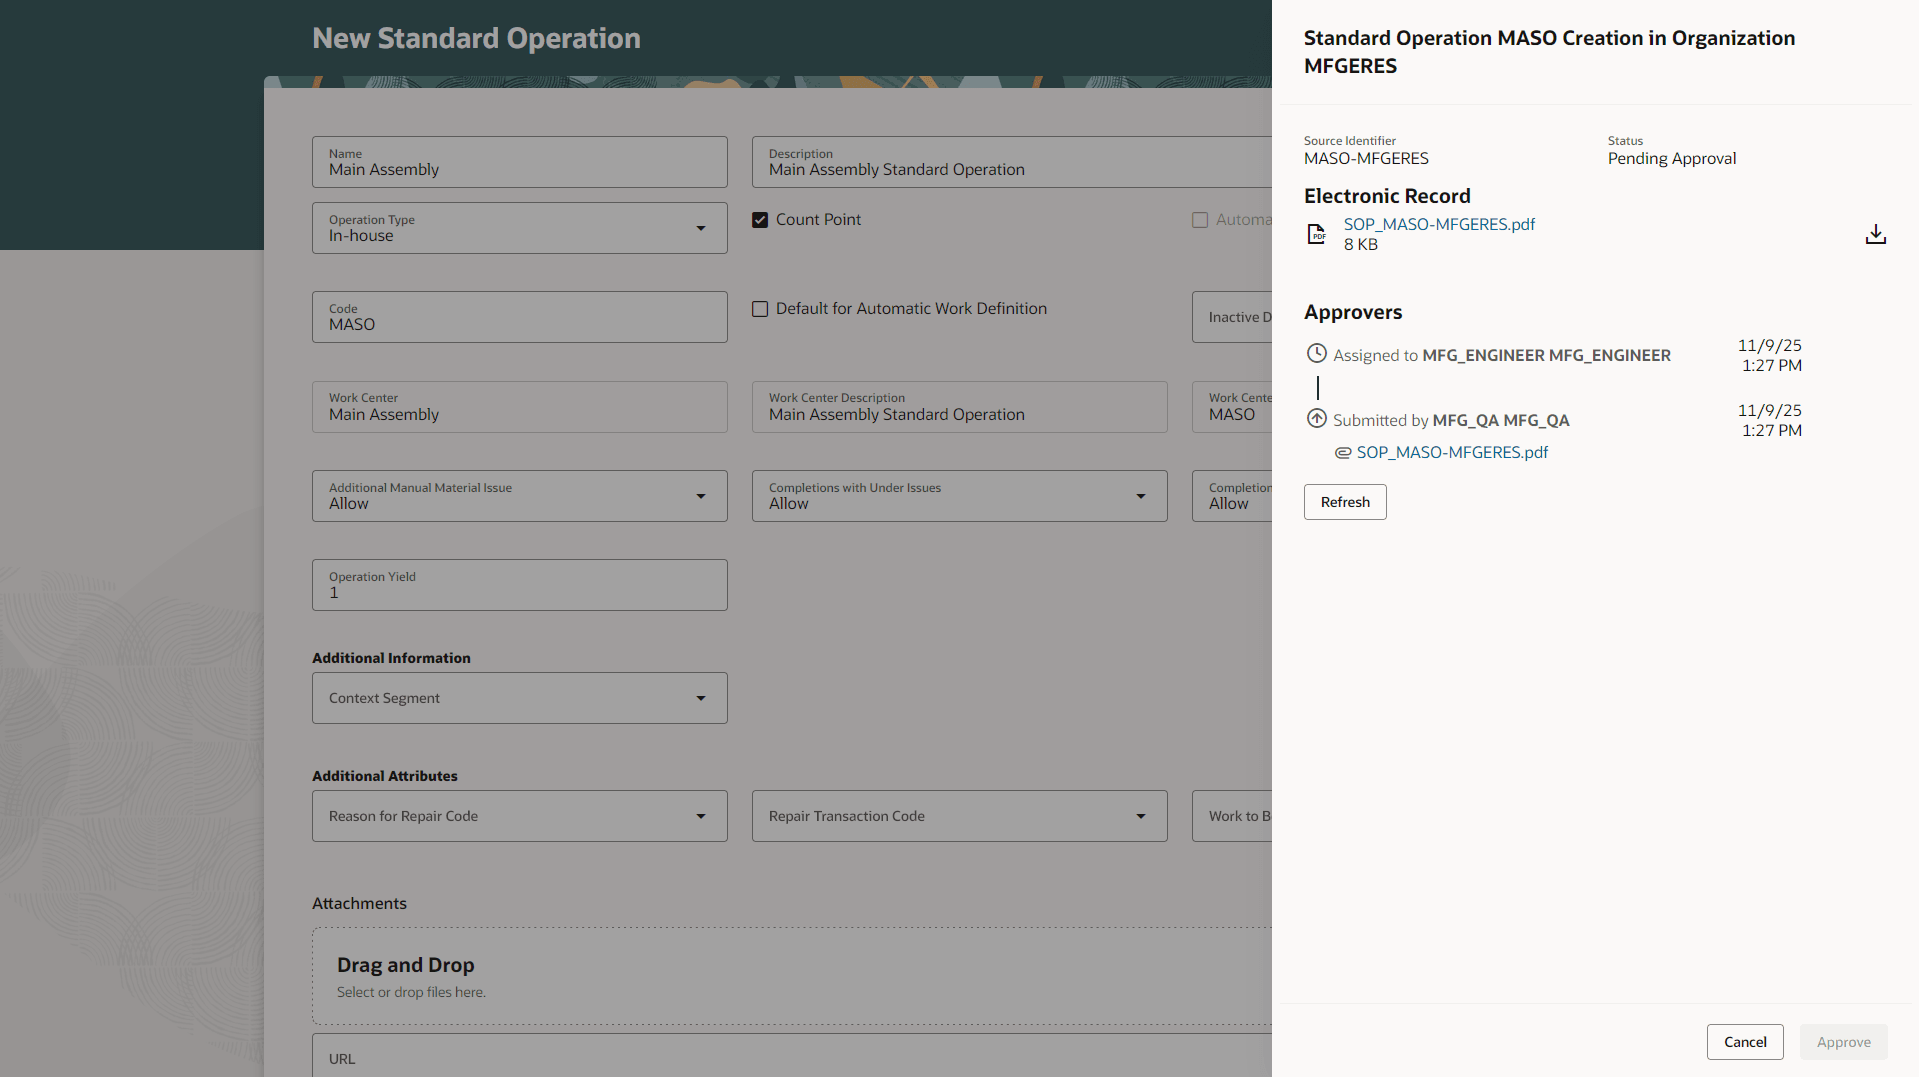Click the paperclip attachment icon under Submitted by
Screen dimensions: 1919x1077
click(1341, 452)
